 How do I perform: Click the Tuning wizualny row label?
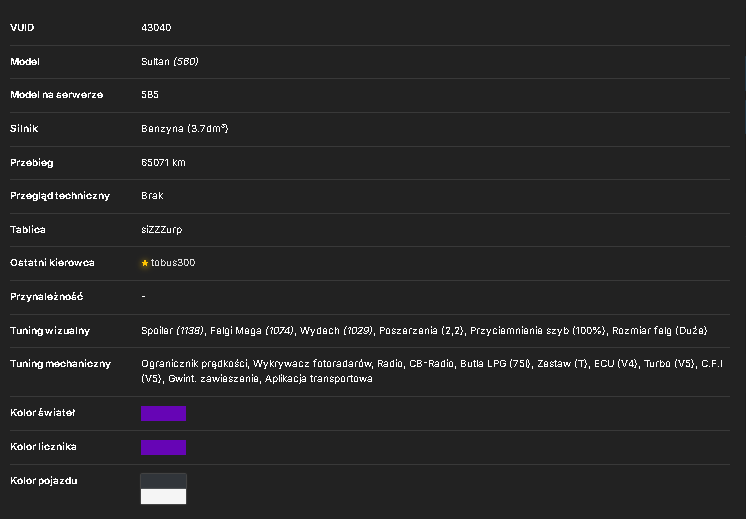coord(50,331)
